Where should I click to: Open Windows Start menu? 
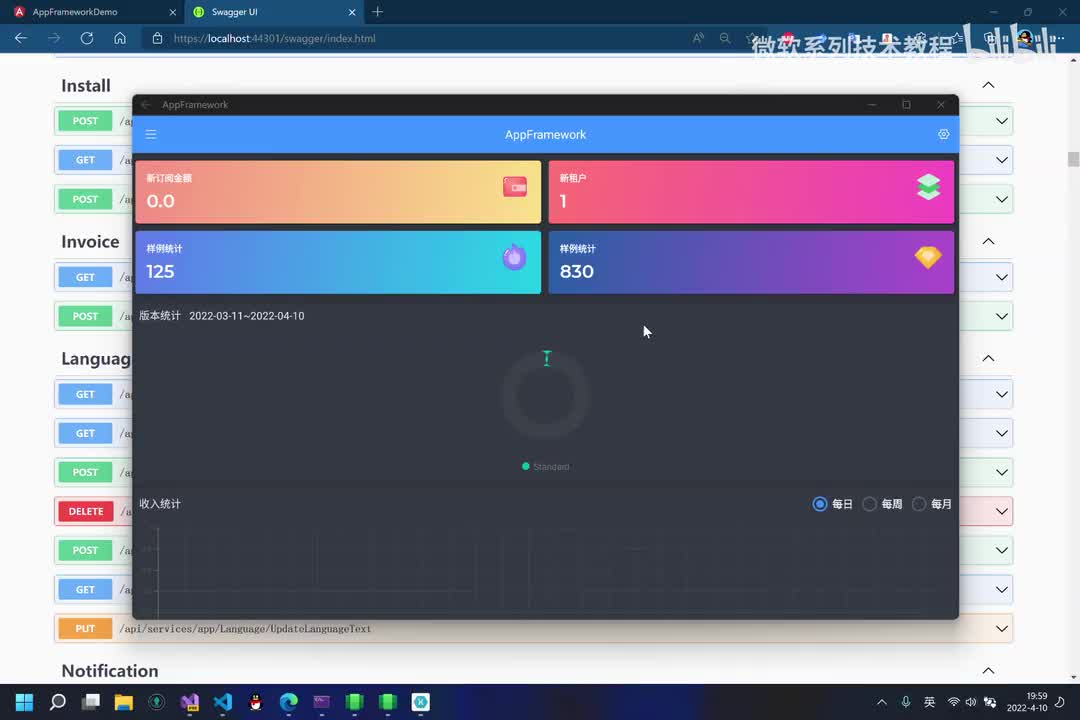point(24,702)
